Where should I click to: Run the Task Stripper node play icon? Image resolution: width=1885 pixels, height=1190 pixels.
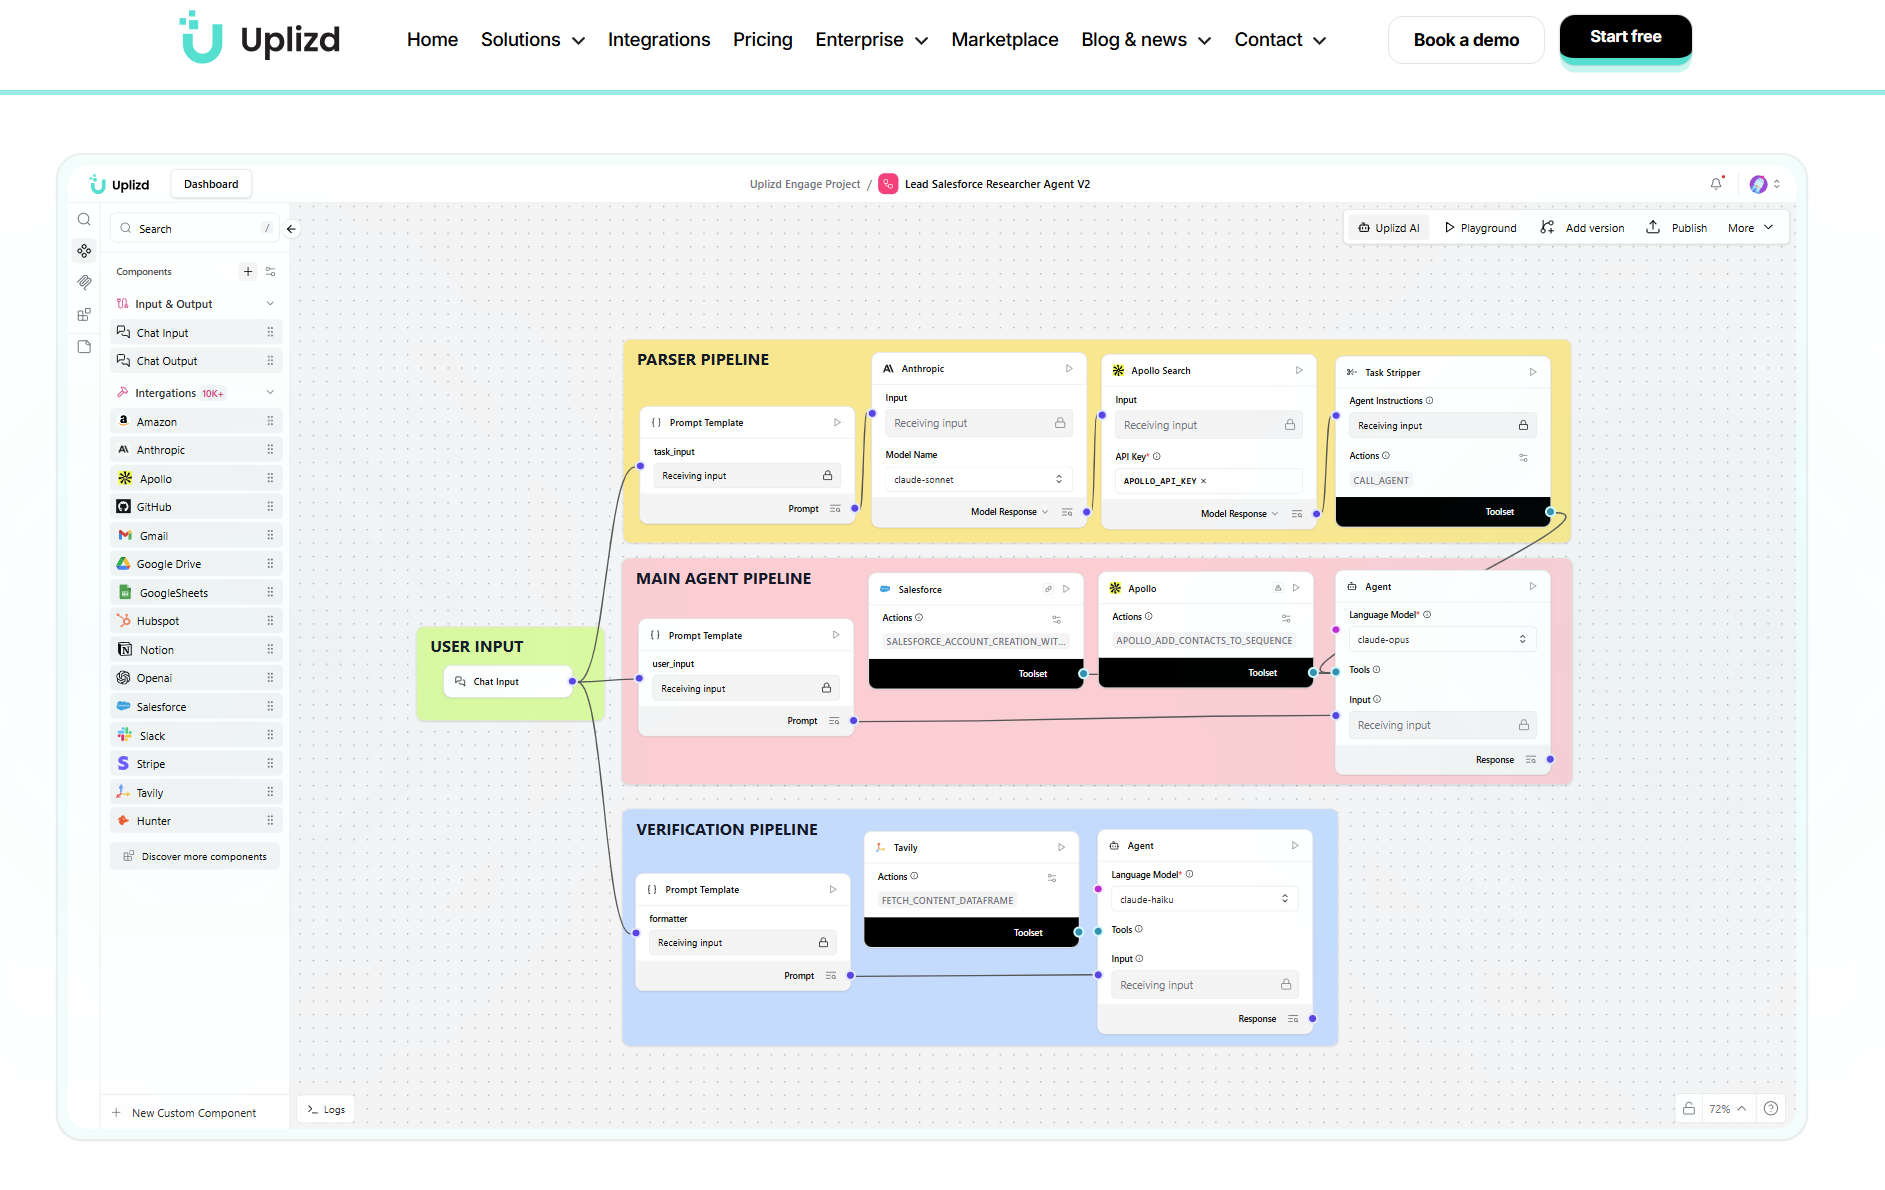tap(1533, 372)
